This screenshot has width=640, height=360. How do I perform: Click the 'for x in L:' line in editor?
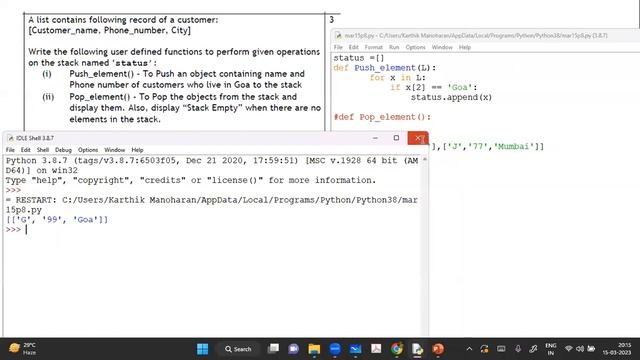coord(398,78)
